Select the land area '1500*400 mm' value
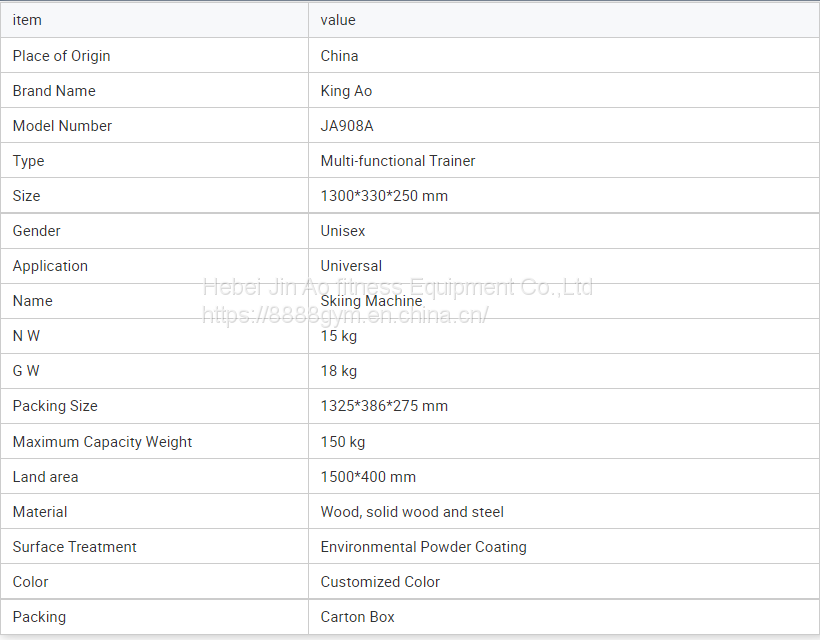 pos(368,477)
